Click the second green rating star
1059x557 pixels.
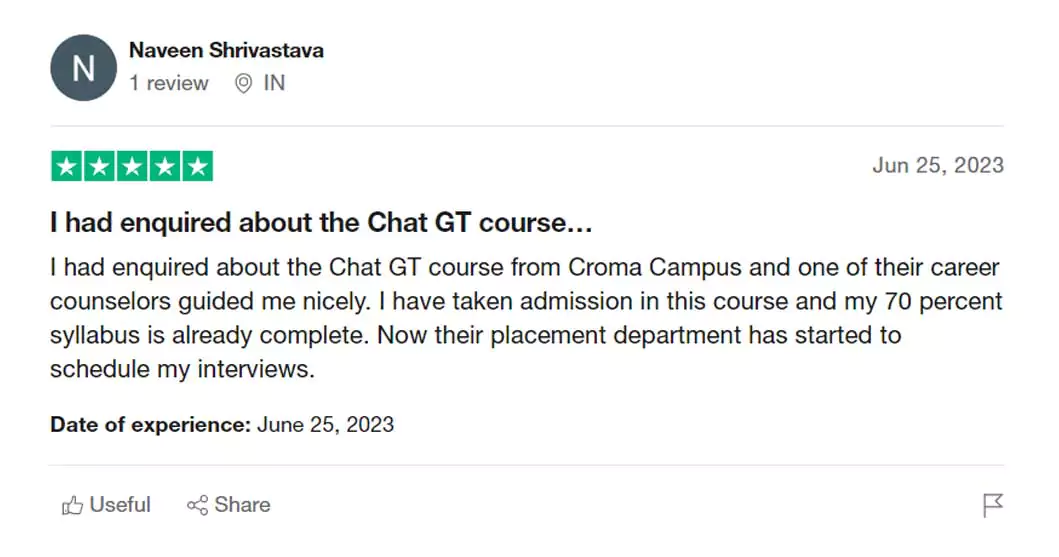pos(99,166)
